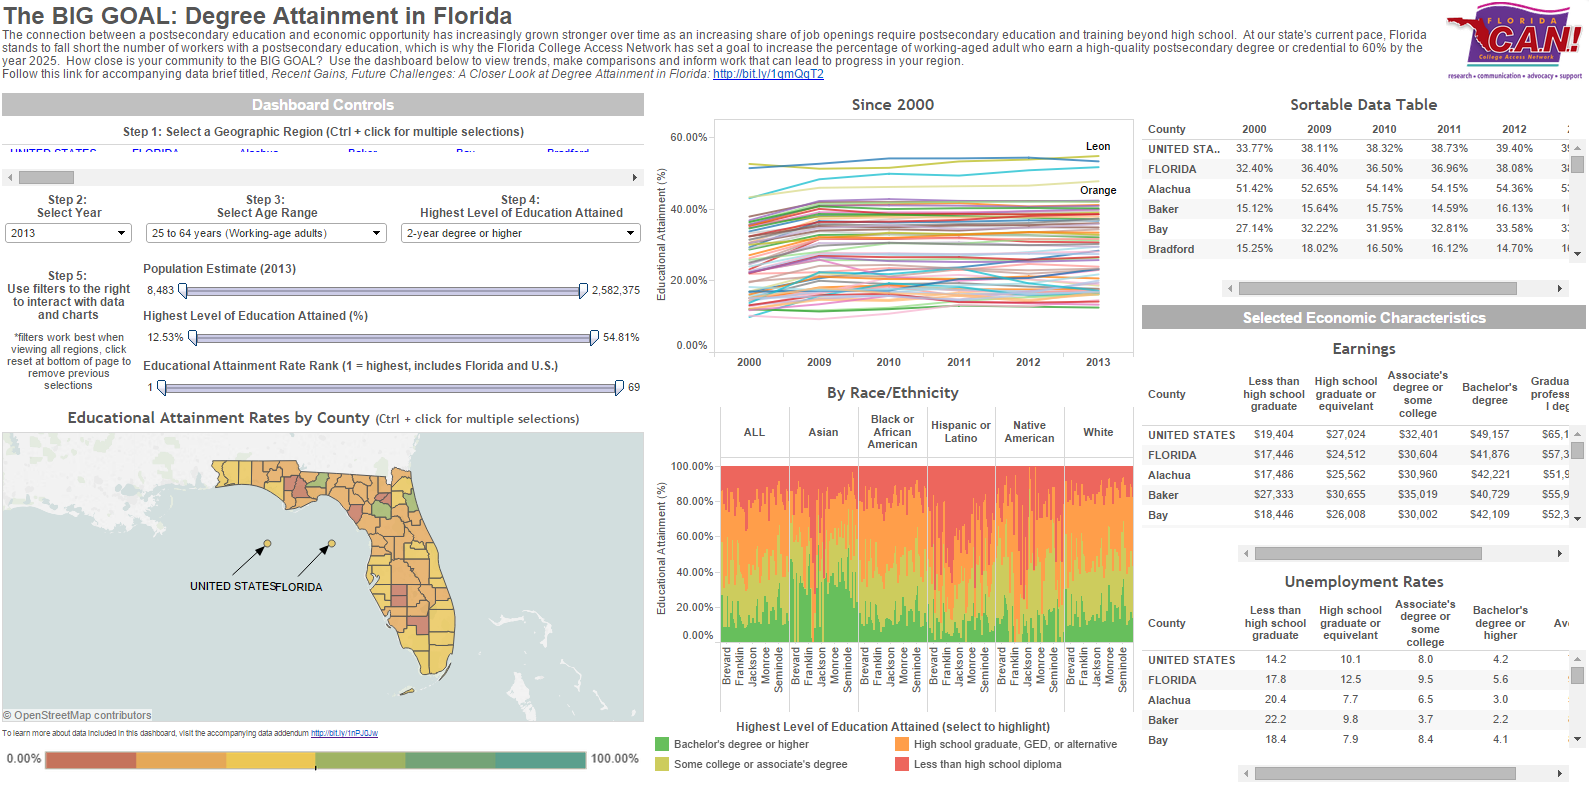
Task: Click right scroll arrow under Sortable Data Table
Action: (1559, 289)
